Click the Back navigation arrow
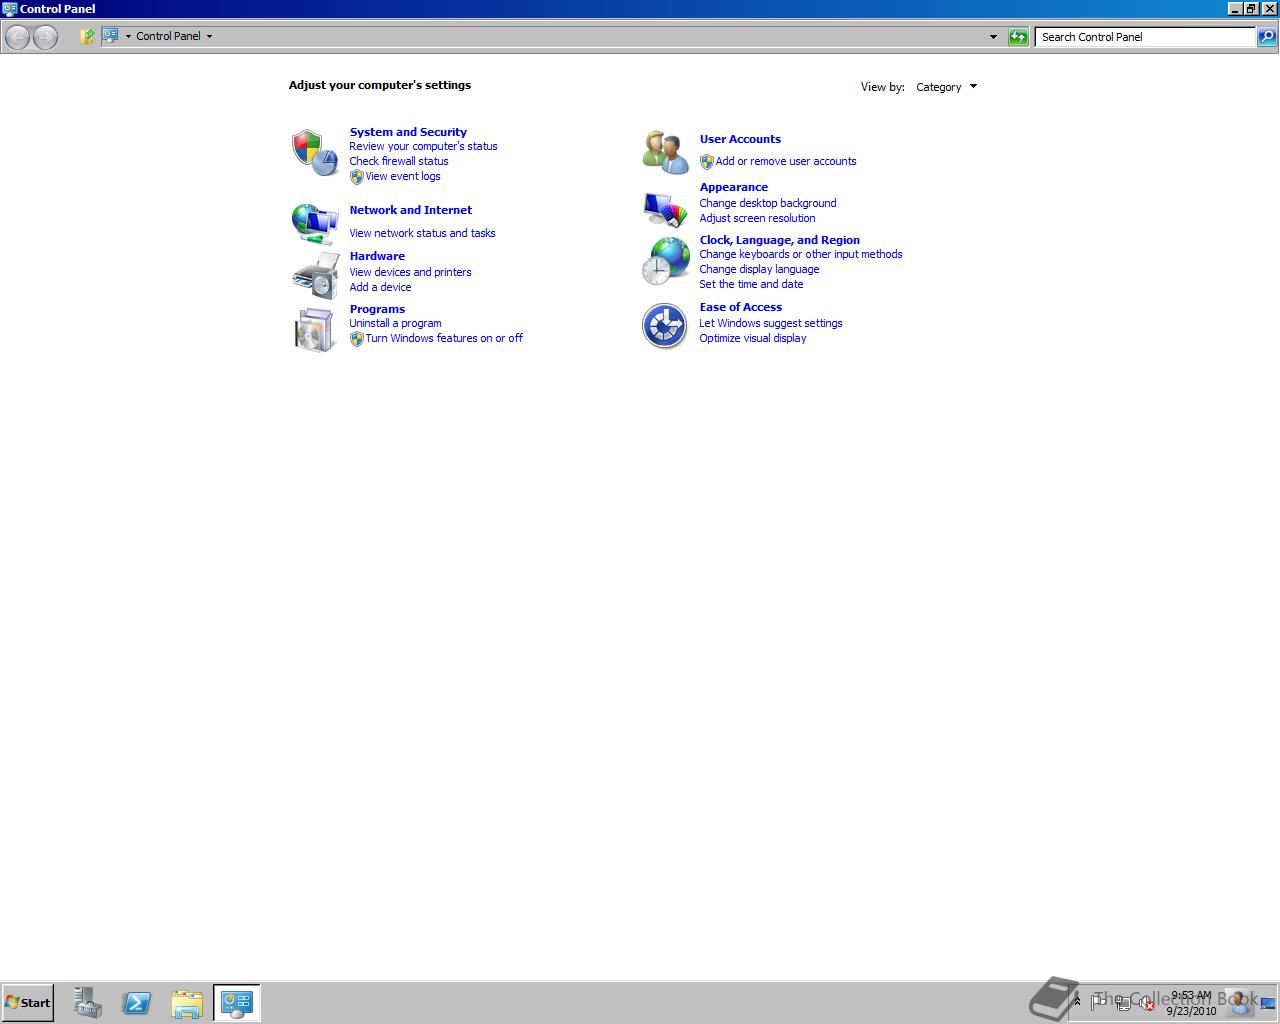The height and width of the screenshot is (1024, 1280). [17, 37]
